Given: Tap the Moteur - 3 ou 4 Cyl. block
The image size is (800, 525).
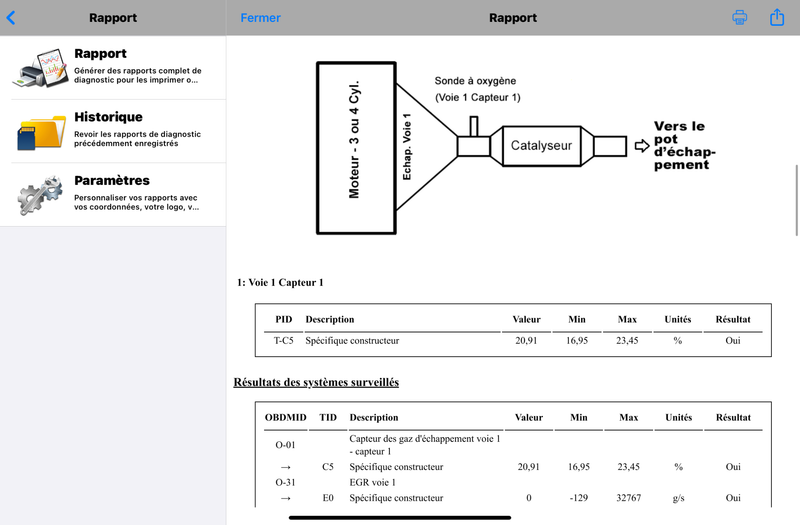Looking at the screenshot, I should click(355, 146).
